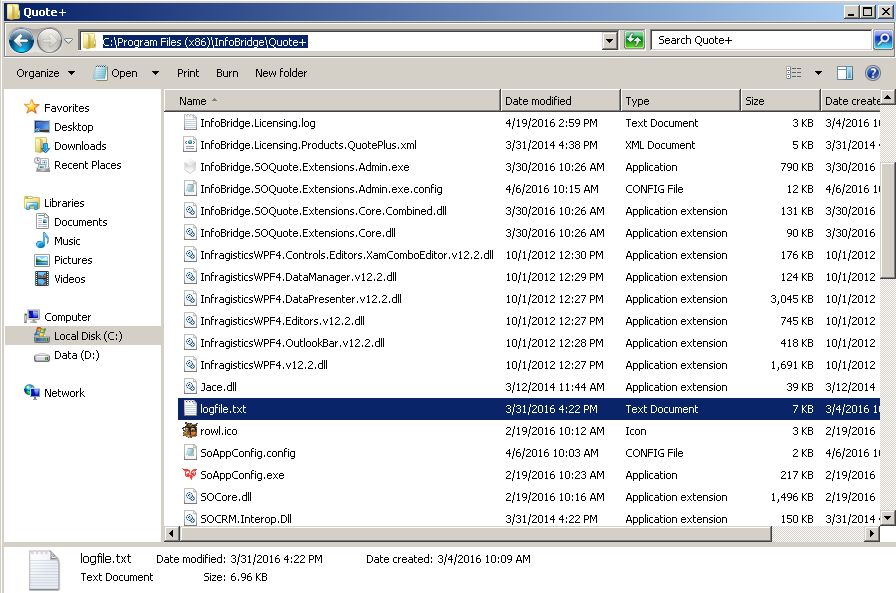
Task: Click the rowl.ico owl icon
Action: point(190,431)
